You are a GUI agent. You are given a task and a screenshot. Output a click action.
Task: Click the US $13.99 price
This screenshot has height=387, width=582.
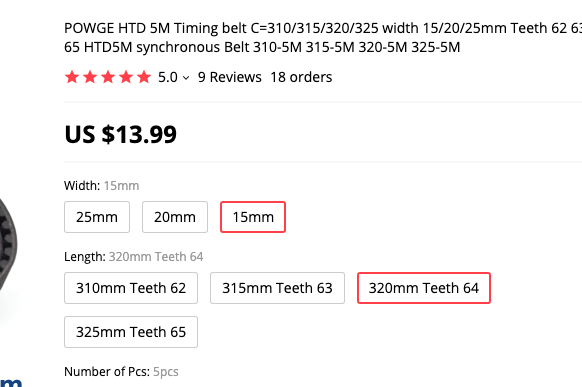click(121, 134)
